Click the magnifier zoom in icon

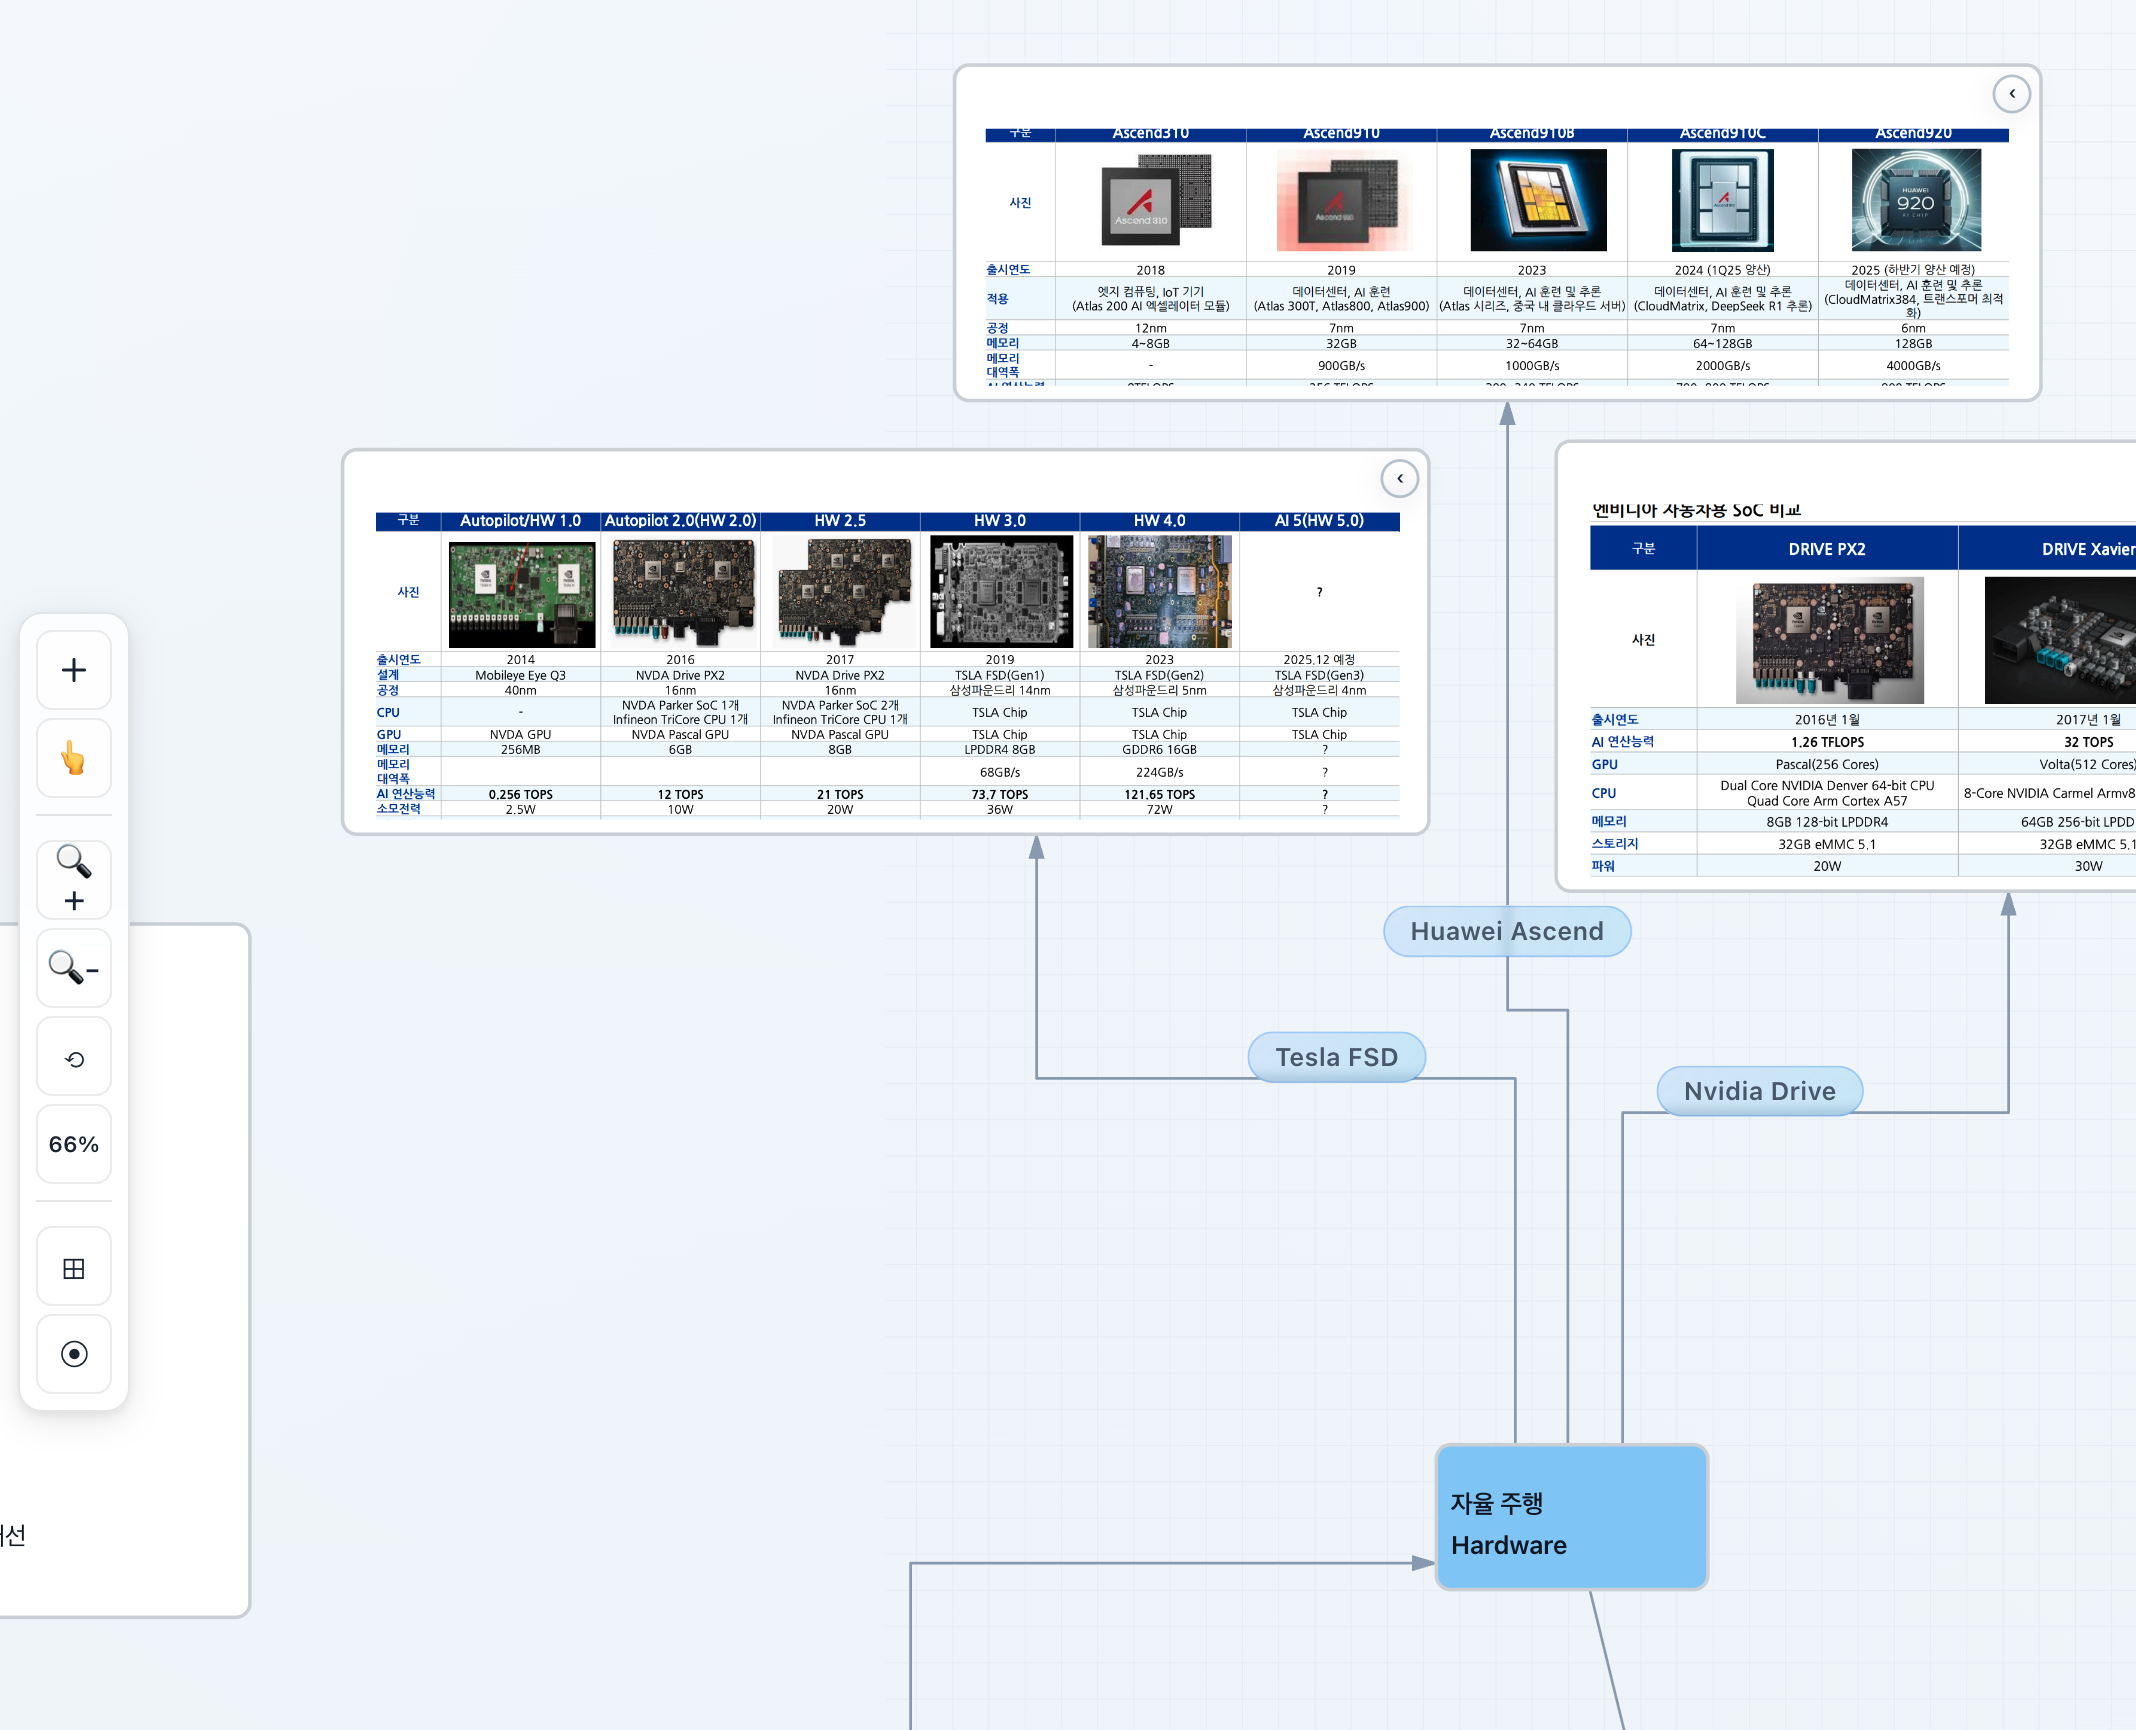74,879
